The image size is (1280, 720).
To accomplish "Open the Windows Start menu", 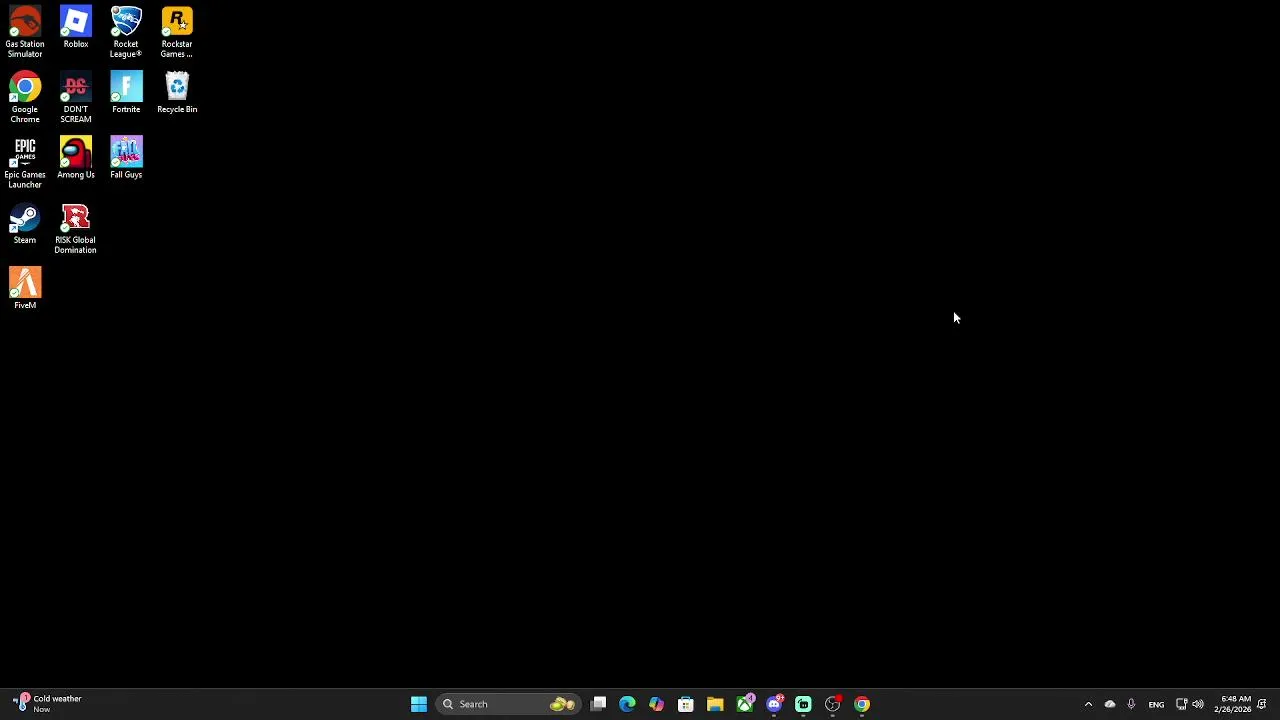I will (419, 704).
